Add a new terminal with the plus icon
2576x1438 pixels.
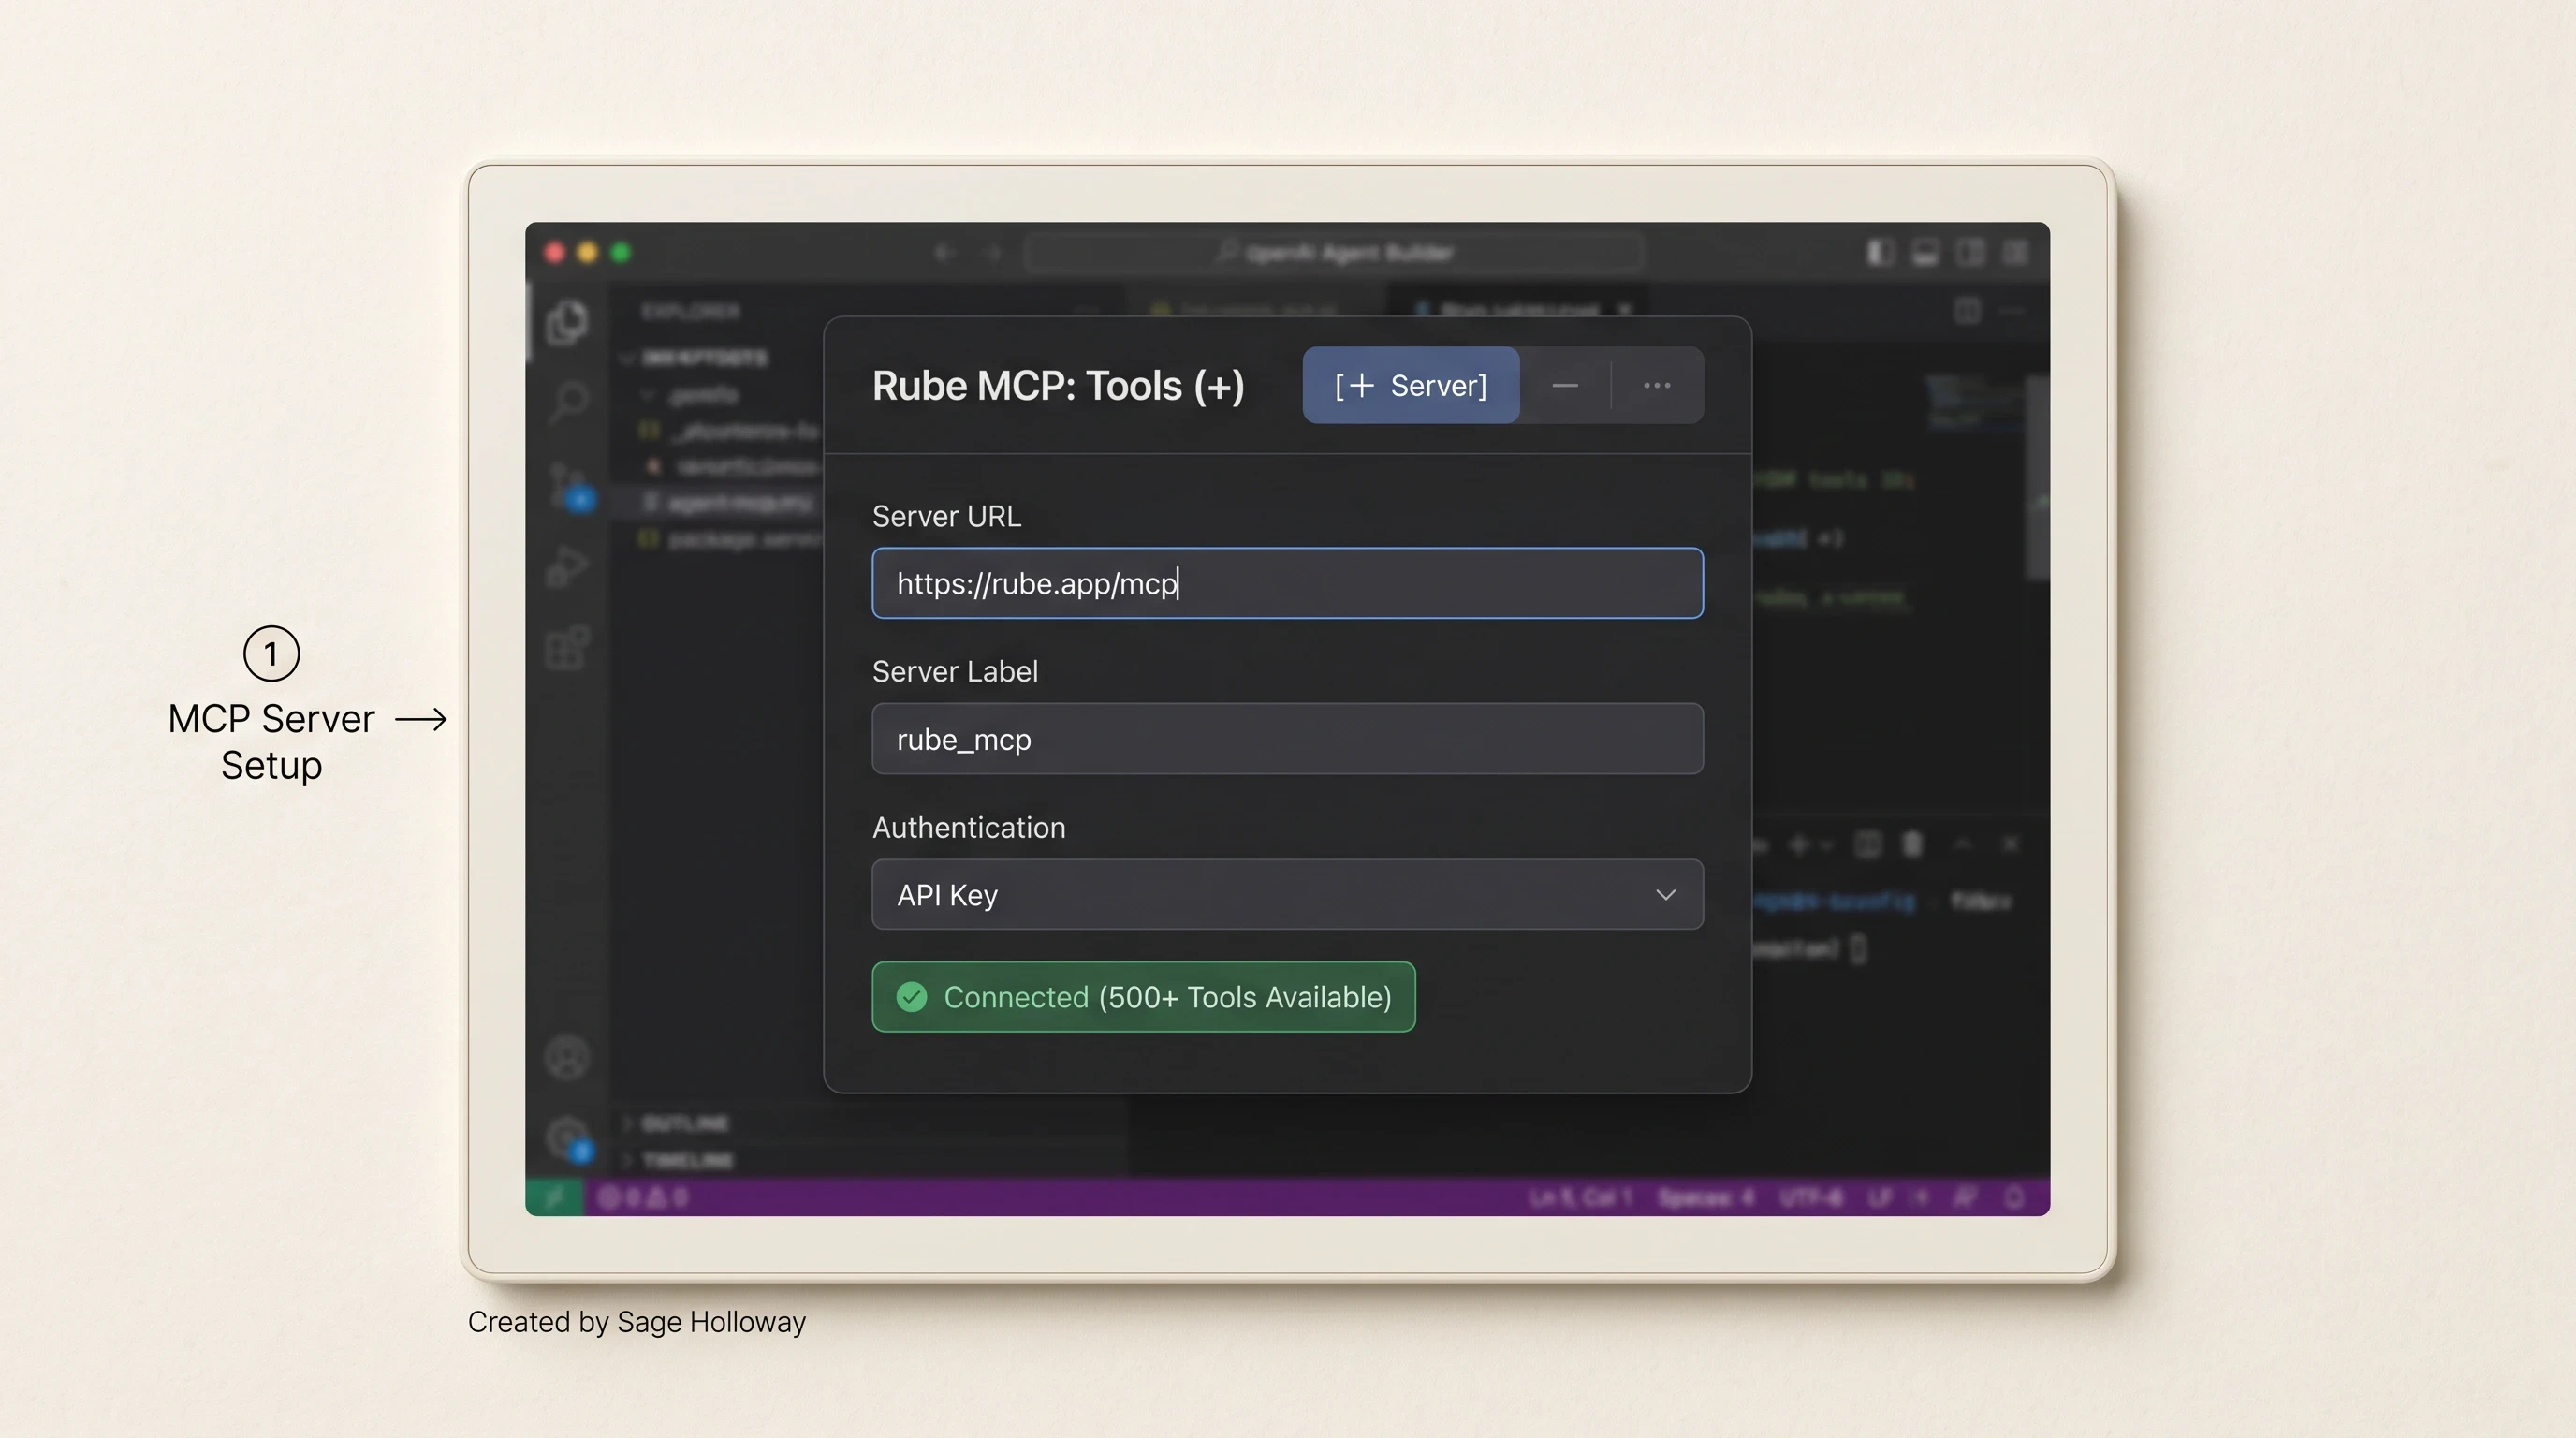coord(1799,845)
